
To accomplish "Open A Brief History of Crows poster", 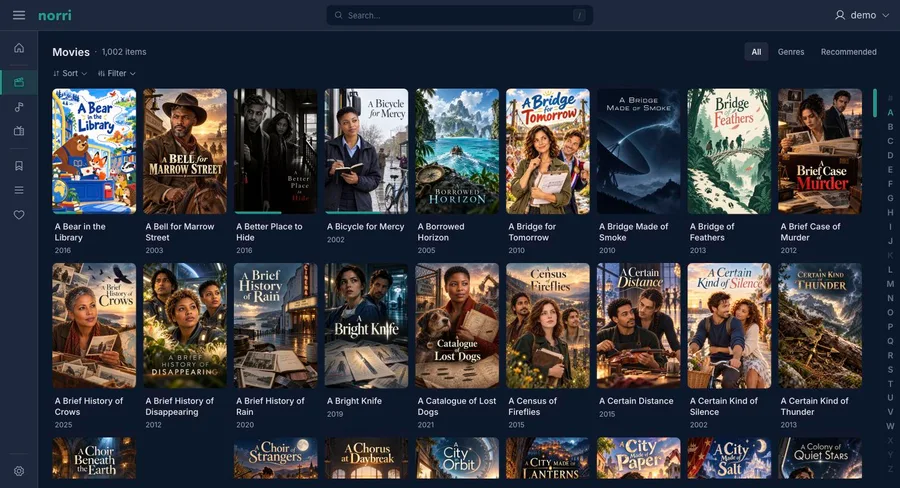I will [94, 326].
